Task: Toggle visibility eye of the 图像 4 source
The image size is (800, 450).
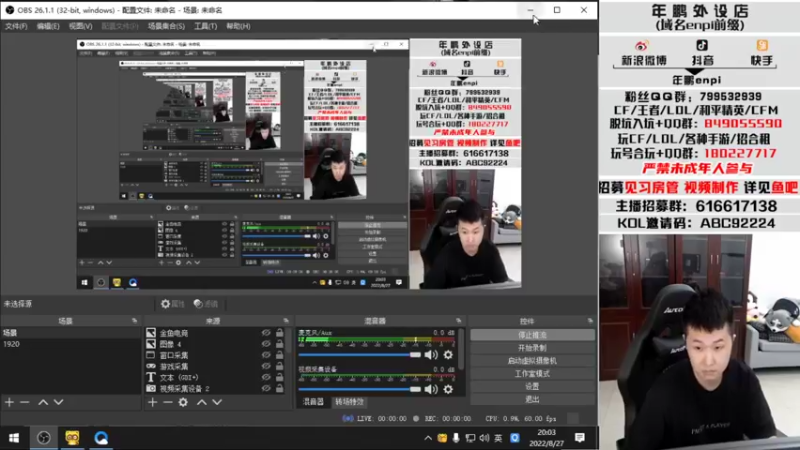Action: [266, 344]
